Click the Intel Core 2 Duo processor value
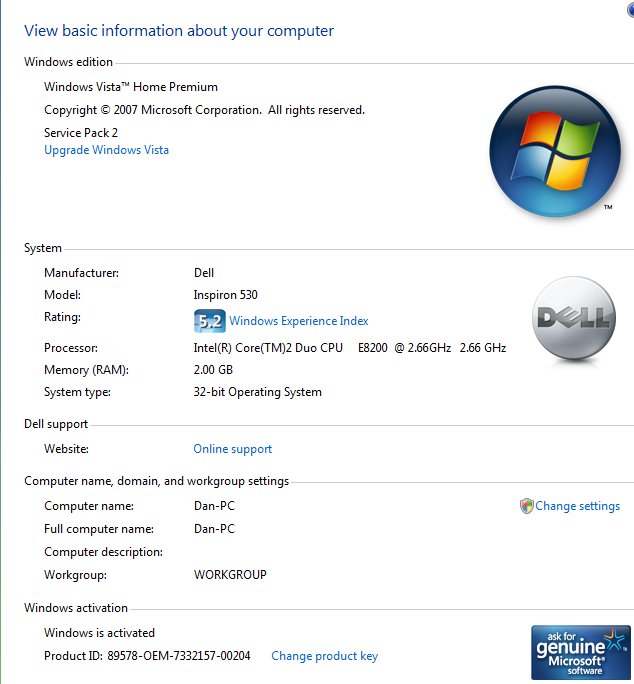This screenshot has width=634, height=684. click(x=350, y=348)
